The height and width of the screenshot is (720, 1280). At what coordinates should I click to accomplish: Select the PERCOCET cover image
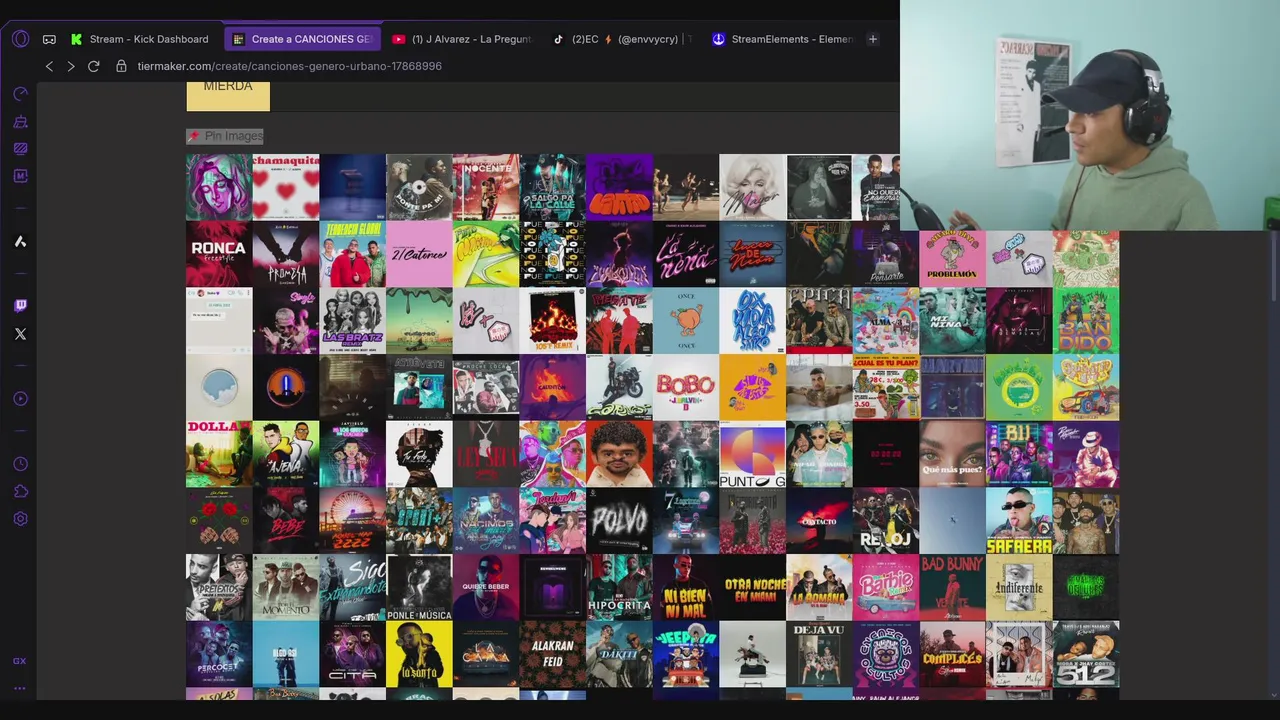219,654
